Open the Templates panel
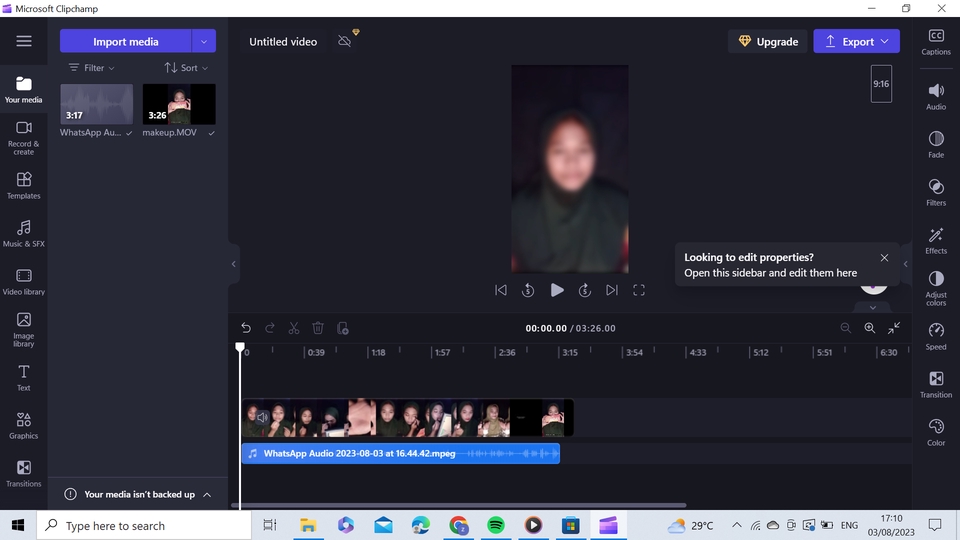960x540 pixels. 24,185
